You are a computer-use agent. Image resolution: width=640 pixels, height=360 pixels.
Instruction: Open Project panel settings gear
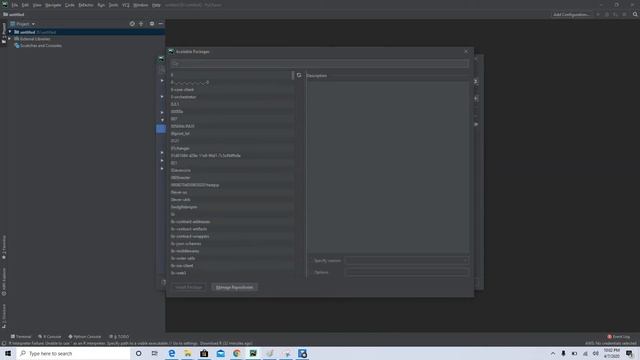[x=152, y=24]
